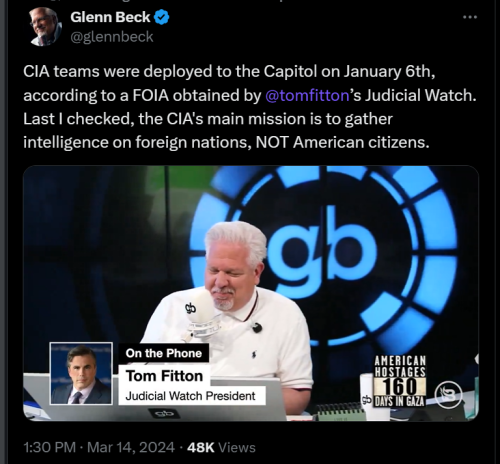Click the Tom Fitton photo inset
Screen dimensions: 500x464
point(81,373)
